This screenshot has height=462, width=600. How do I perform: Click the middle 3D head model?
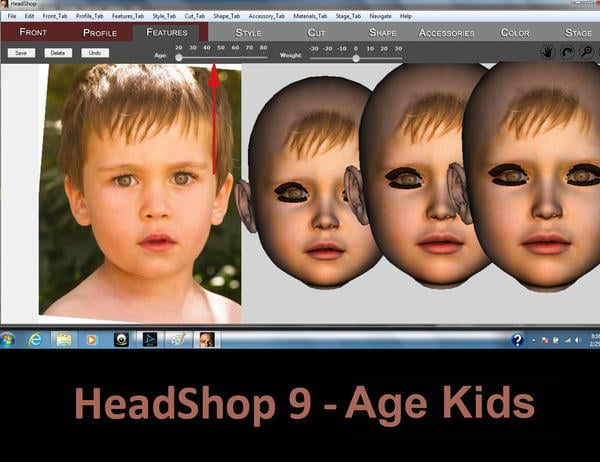417,176
